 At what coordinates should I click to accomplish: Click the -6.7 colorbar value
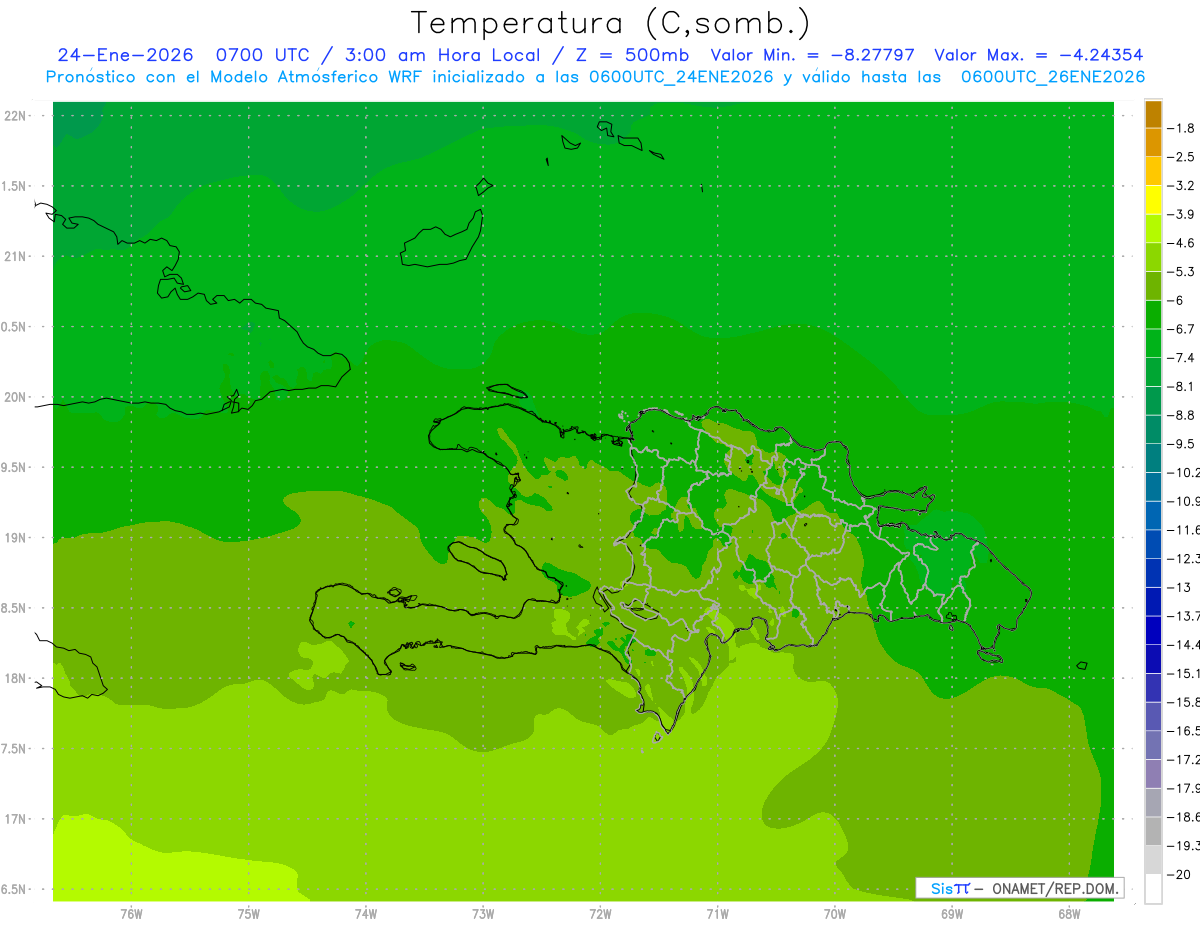[1182, 329]
